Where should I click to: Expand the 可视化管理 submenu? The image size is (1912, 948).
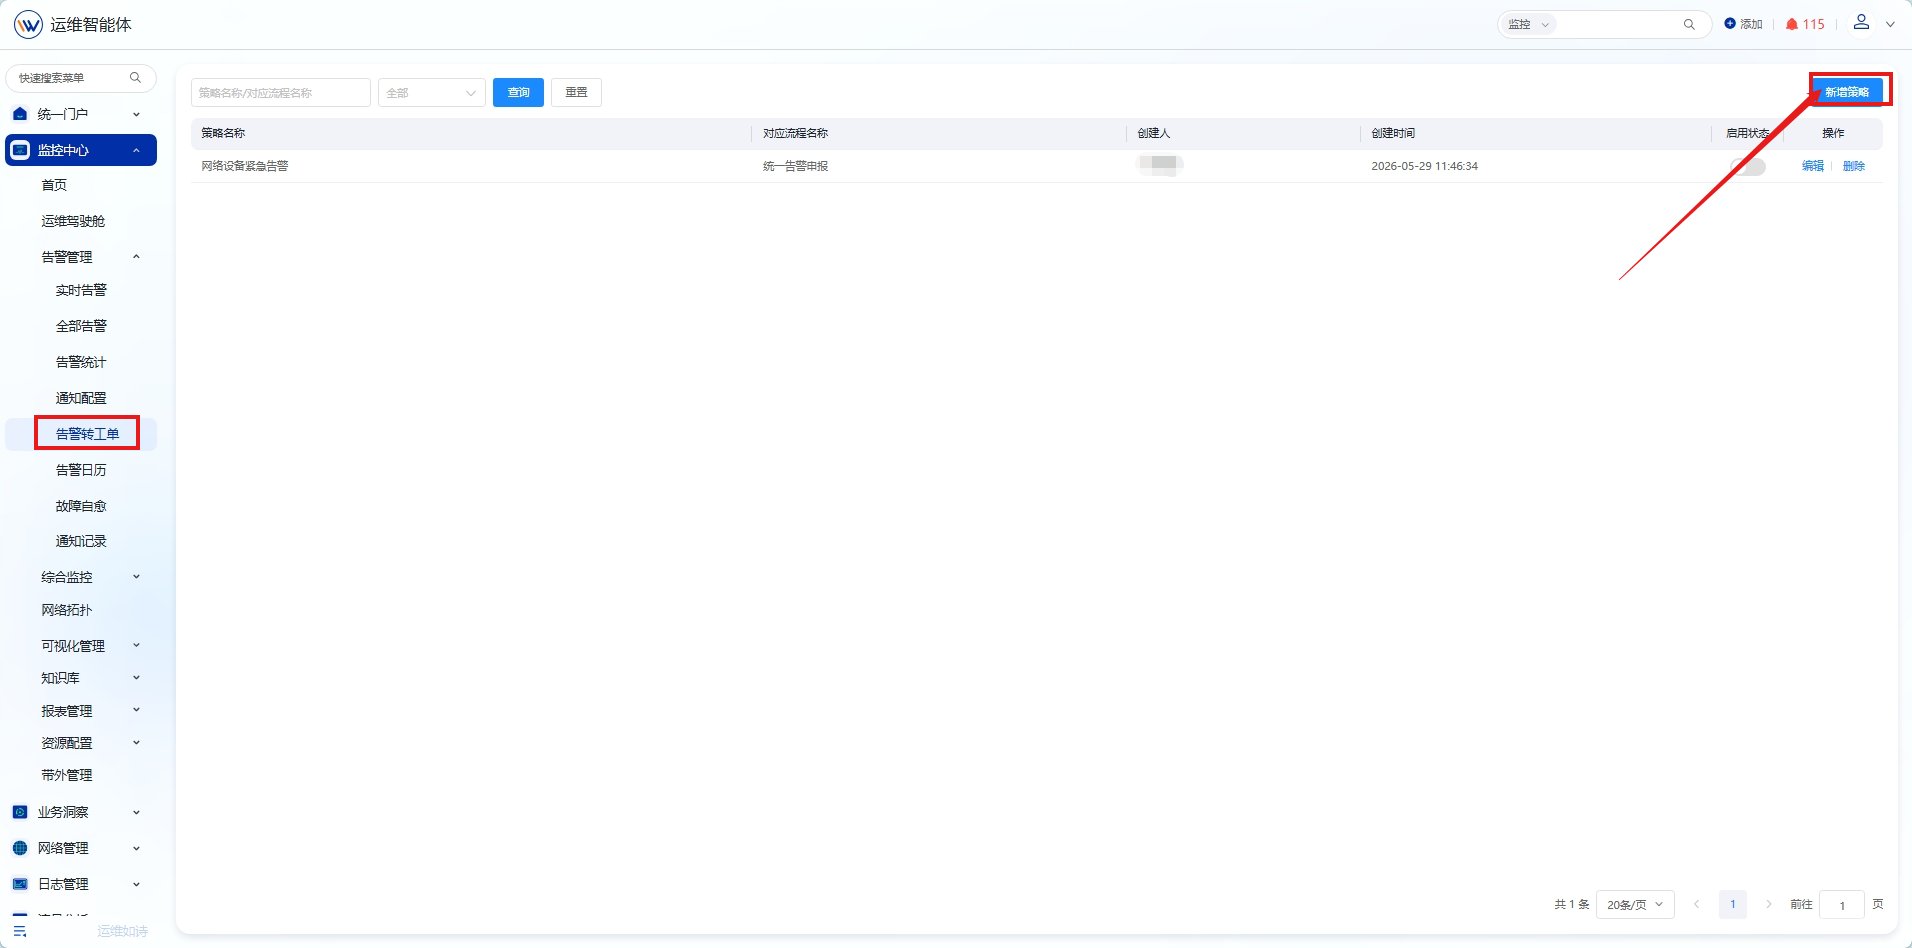click(137, 646)
